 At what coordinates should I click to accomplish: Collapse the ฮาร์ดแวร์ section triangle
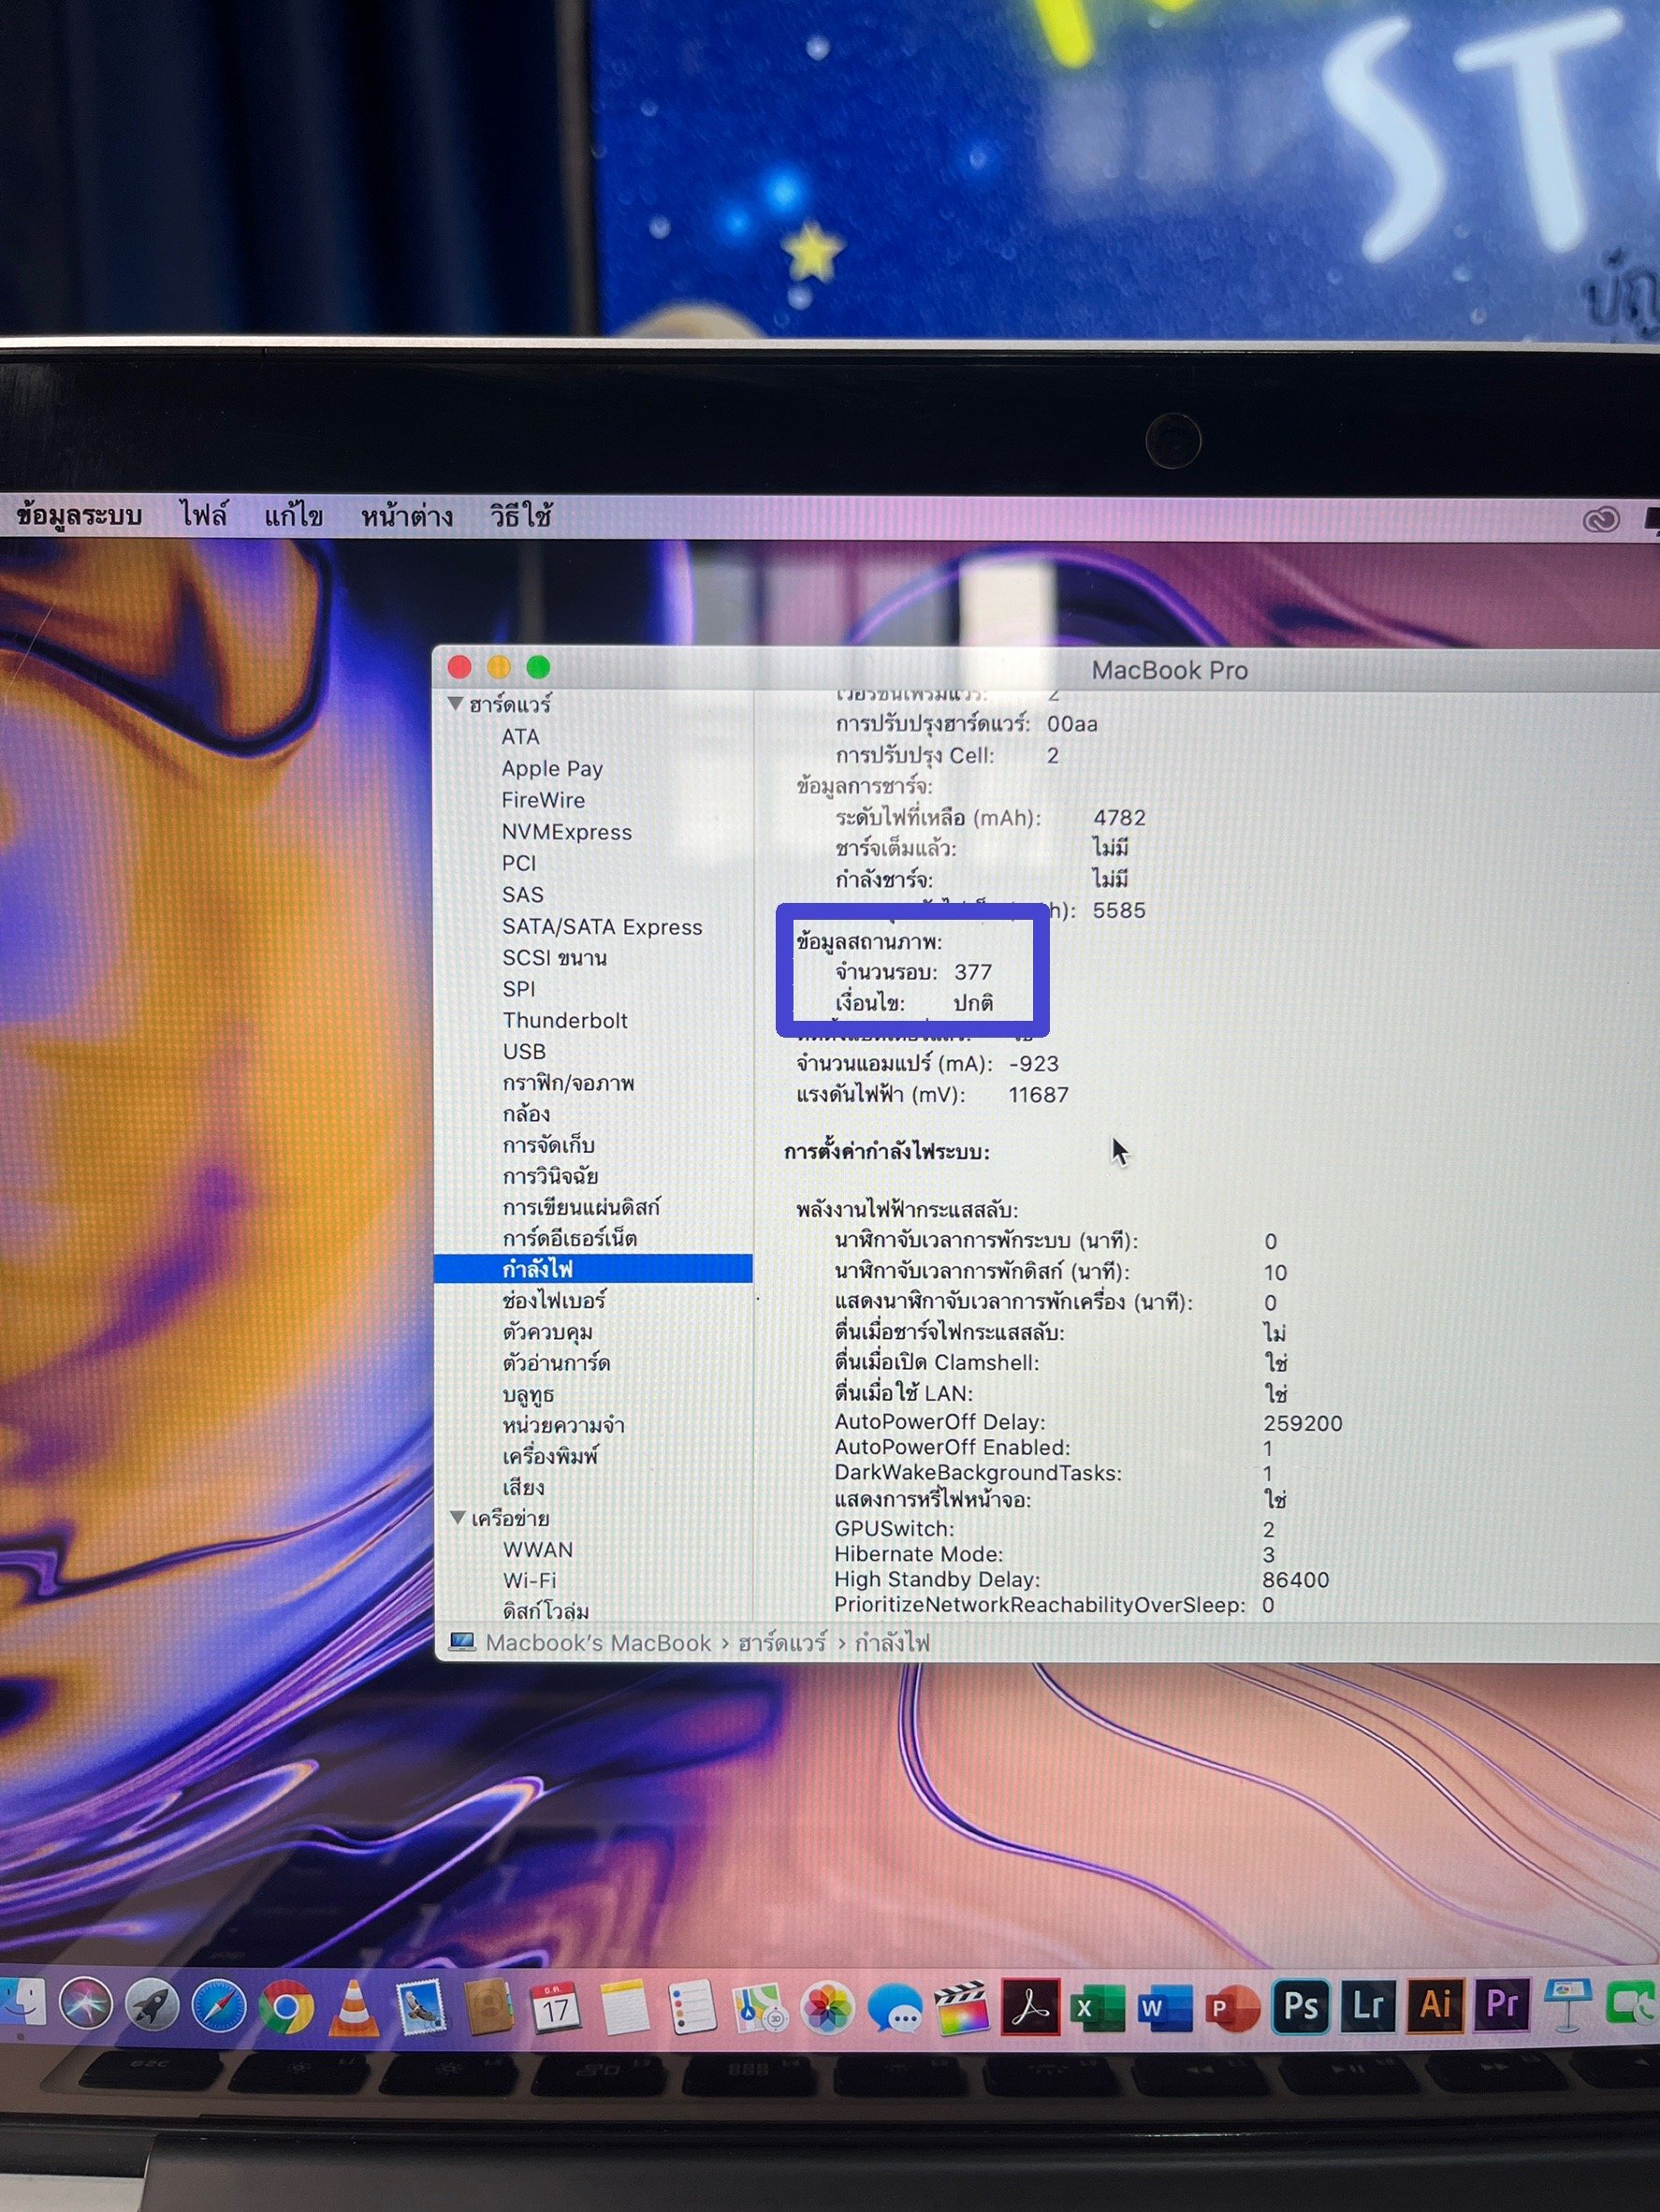pyautogui.click(x=456, y=704)
